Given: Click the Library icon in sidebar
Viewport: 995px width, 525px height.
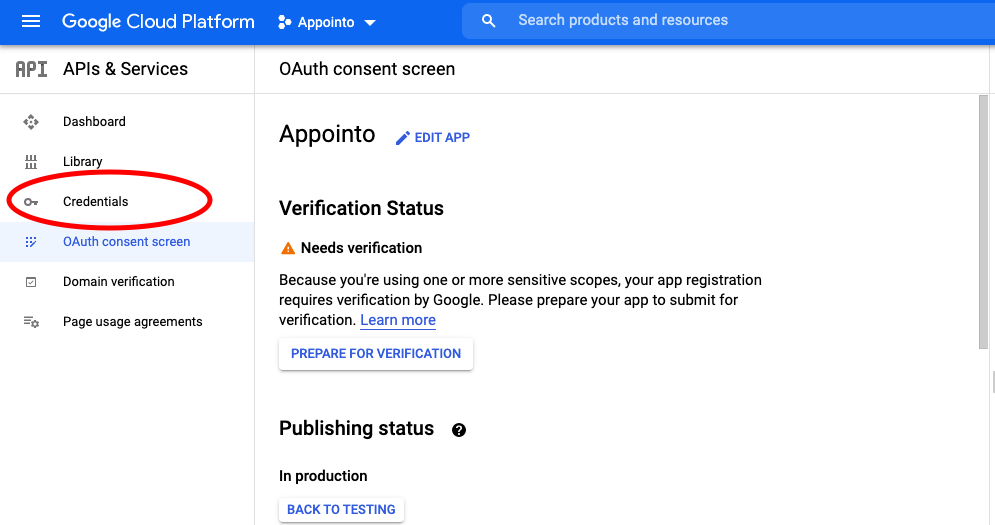Looking at the screenshot, I should pos(30,162).
